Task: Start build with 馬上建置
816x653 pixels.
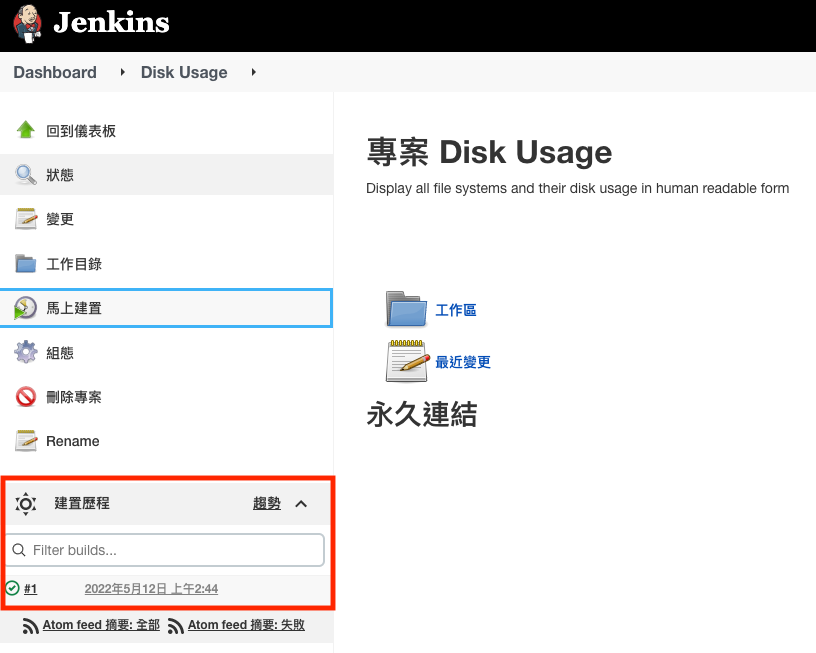Action: coord(74,308)
